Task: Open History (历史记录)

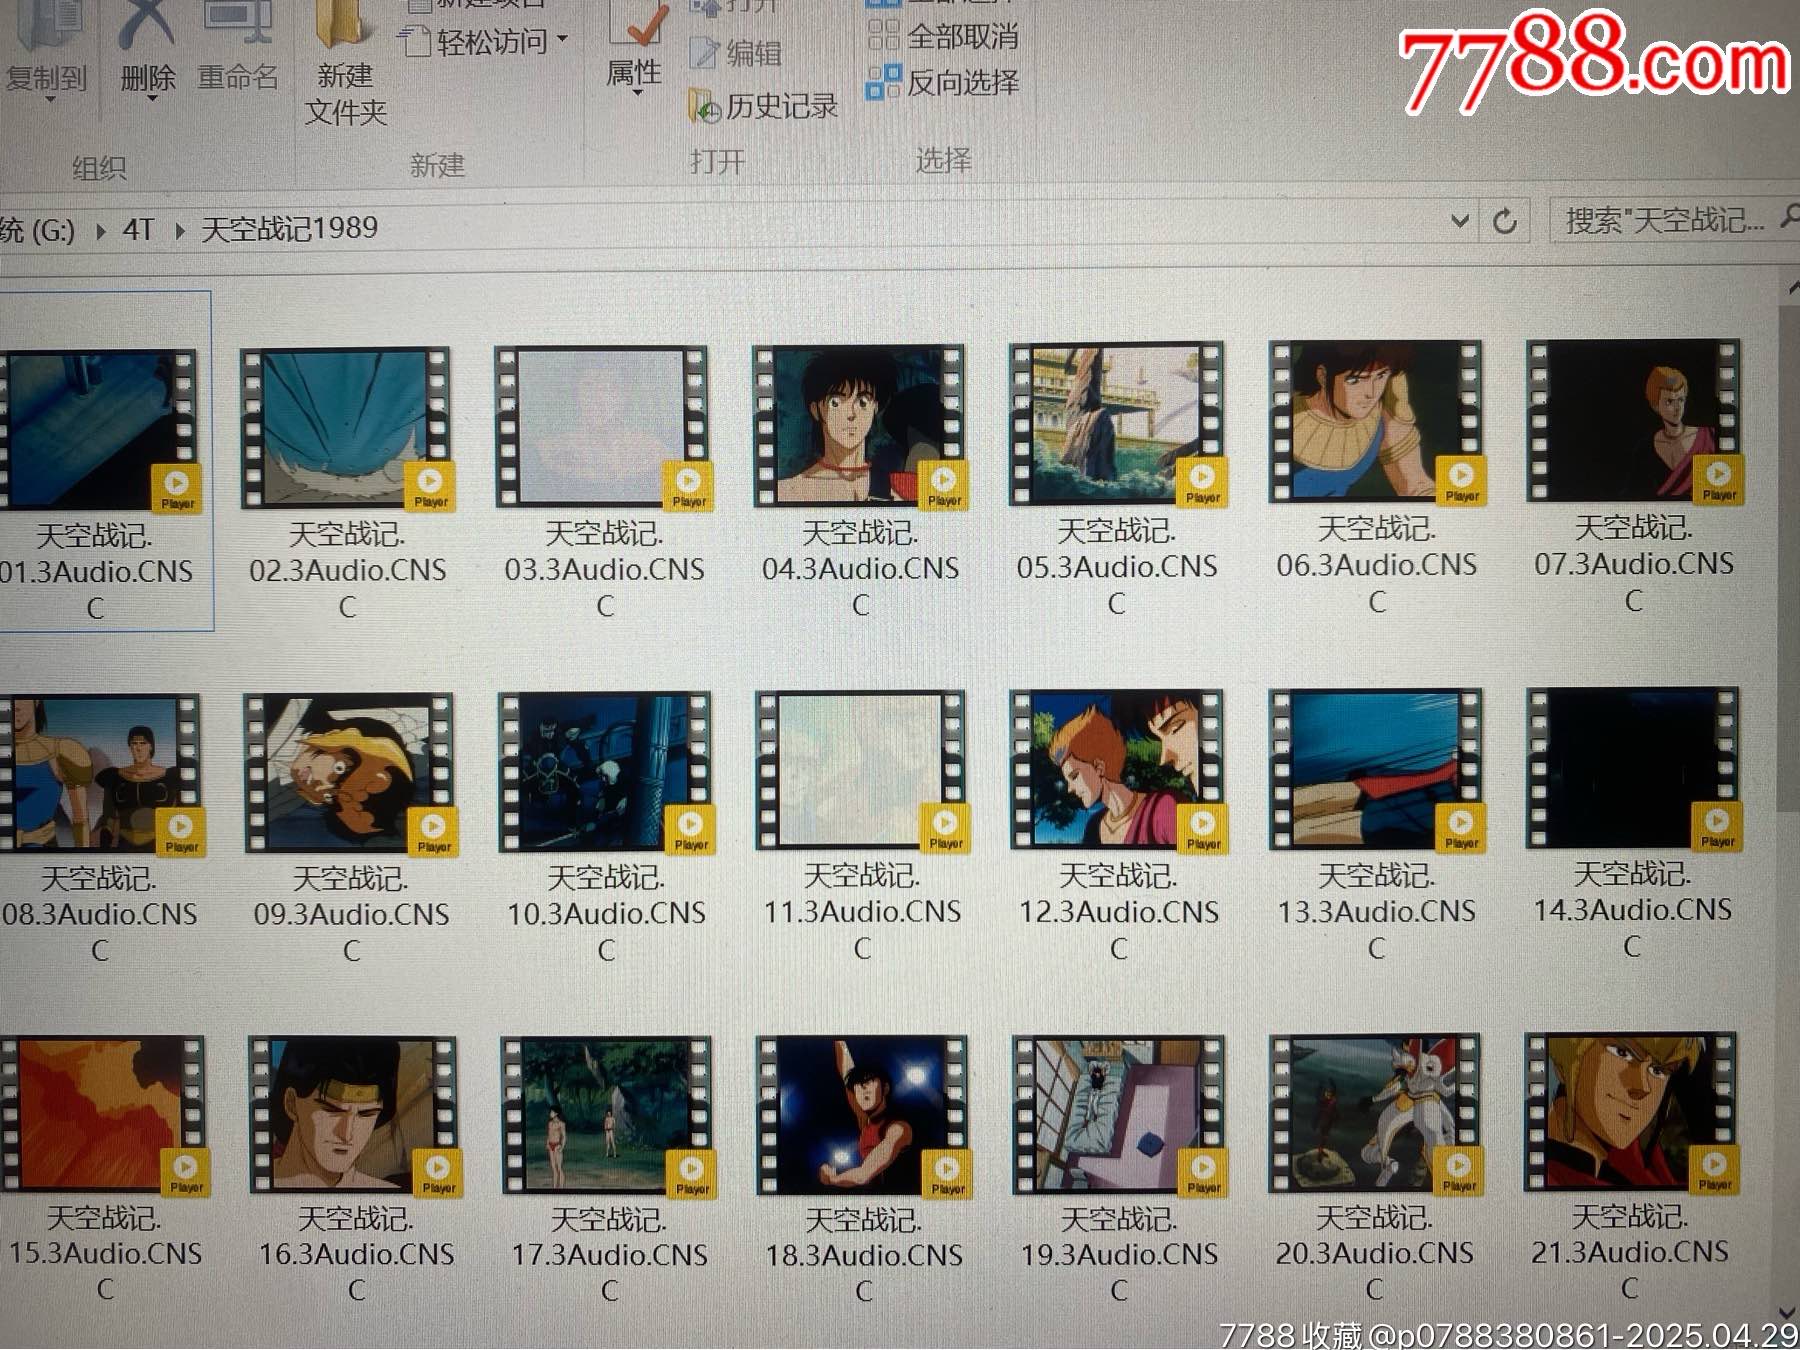Action: 763,106
